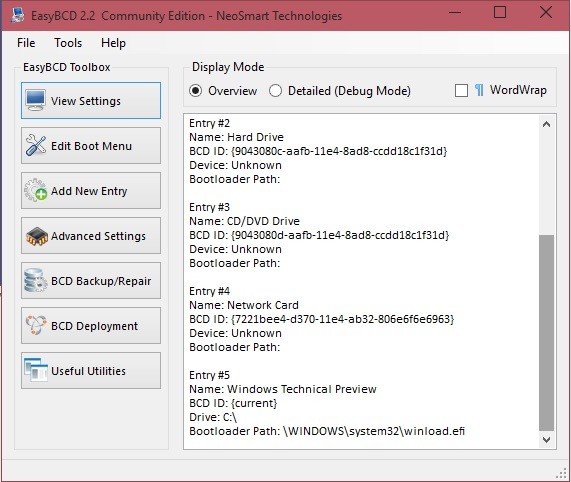Image resolution: width=571 pixels, height=482 pixels.
Task: Open Edit Boot Menu button label
Action: tap(91, 146)
